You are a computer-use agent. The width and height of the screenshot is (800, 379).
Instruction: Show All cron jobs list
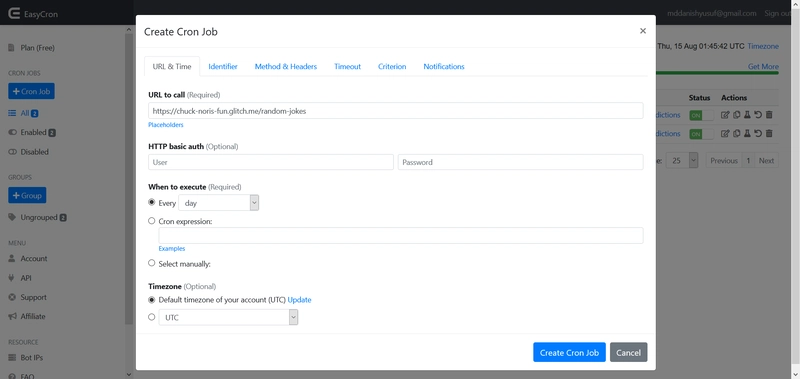(x=23, y=113)
